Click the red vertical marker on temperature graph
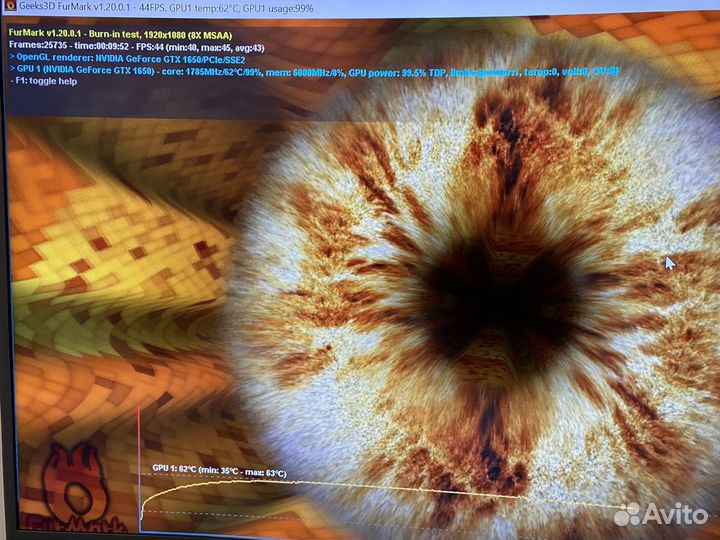720x540 pixels. click(138, 470)
